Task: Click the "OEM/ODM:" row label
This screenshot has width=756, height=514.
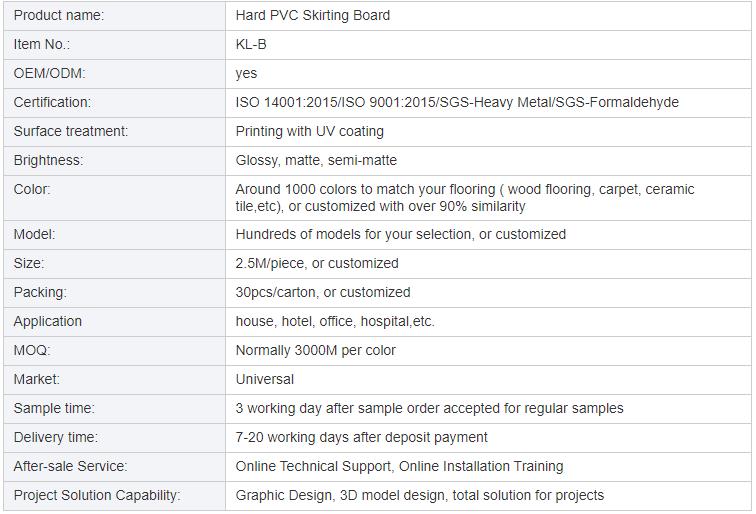Action: pyautogui.click(x=49, y=74)
